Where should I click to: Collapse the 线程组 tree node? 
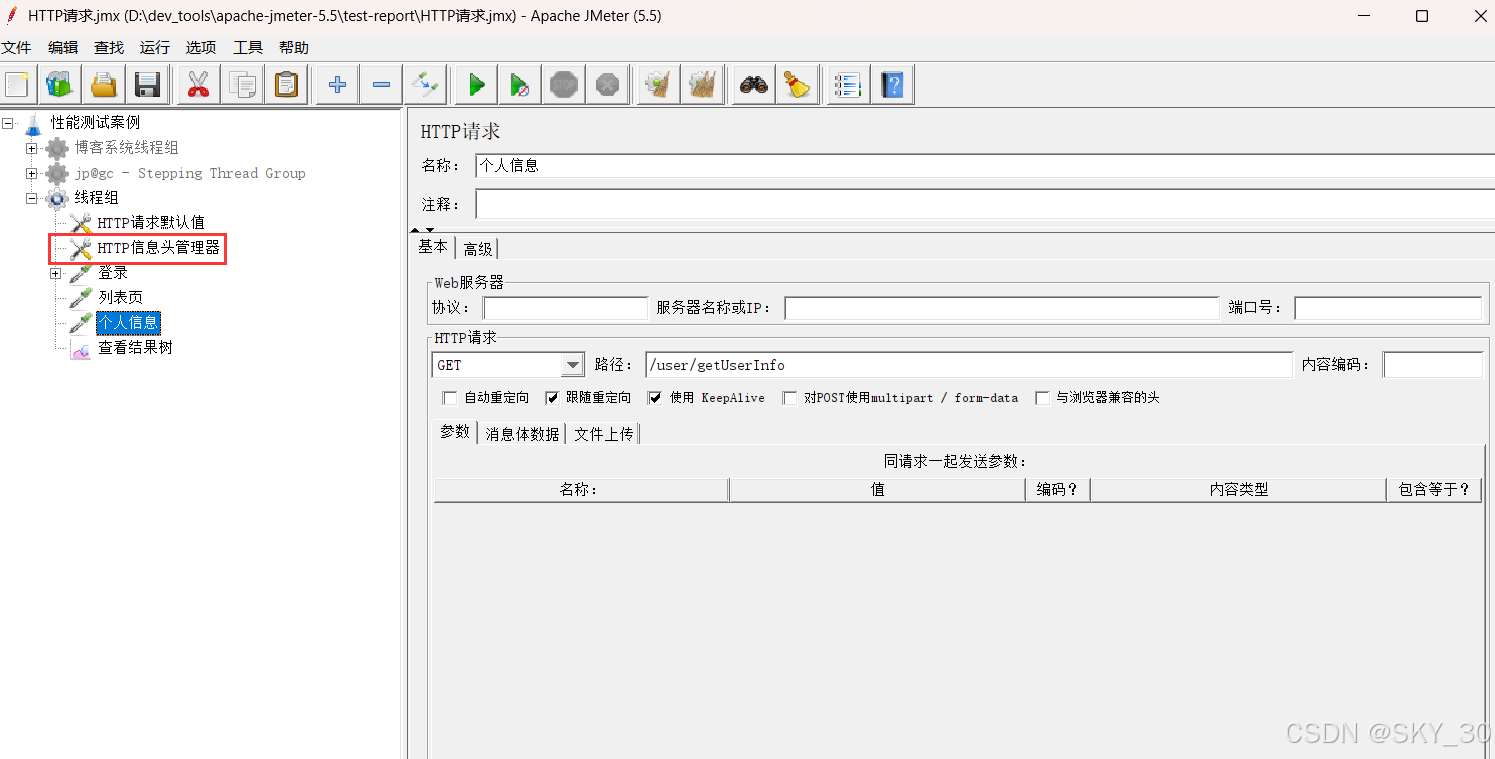click(x=32, y=198)
